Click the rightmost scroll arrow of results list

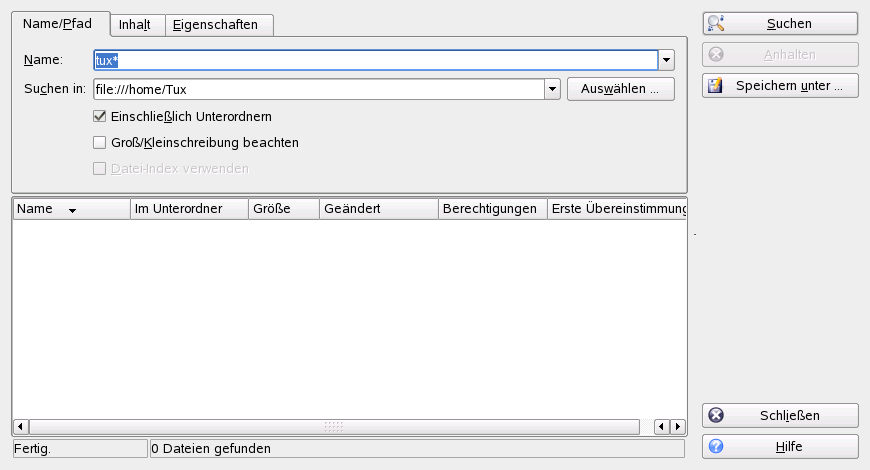point(677,427)
